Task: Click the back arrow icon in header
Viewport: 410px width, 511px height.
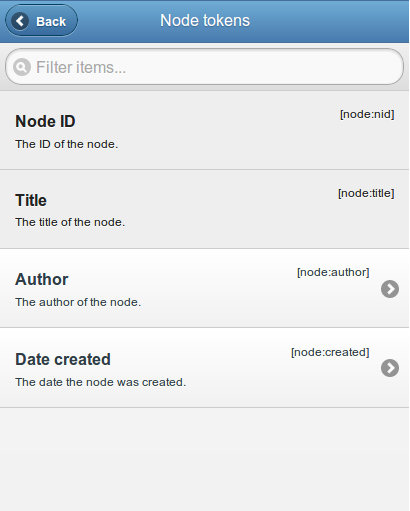Action: click(20, 21)
